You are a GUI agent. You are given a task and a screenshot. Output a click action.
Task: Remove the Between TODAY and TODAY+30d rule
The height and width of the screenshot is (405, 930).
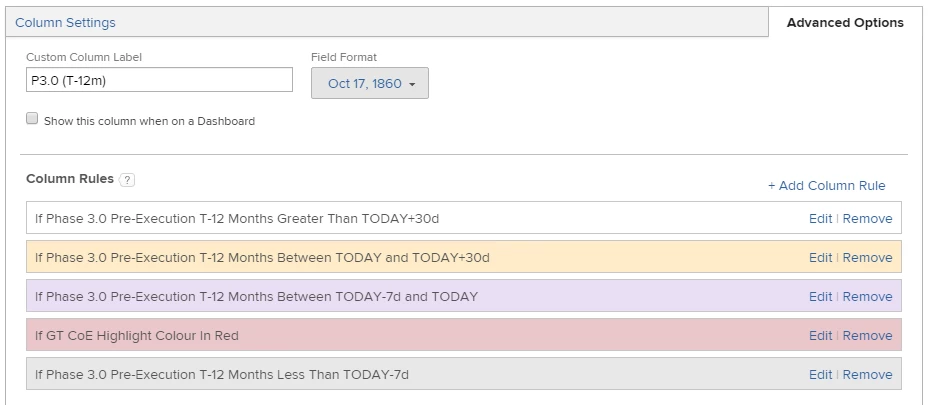[867, 257]
